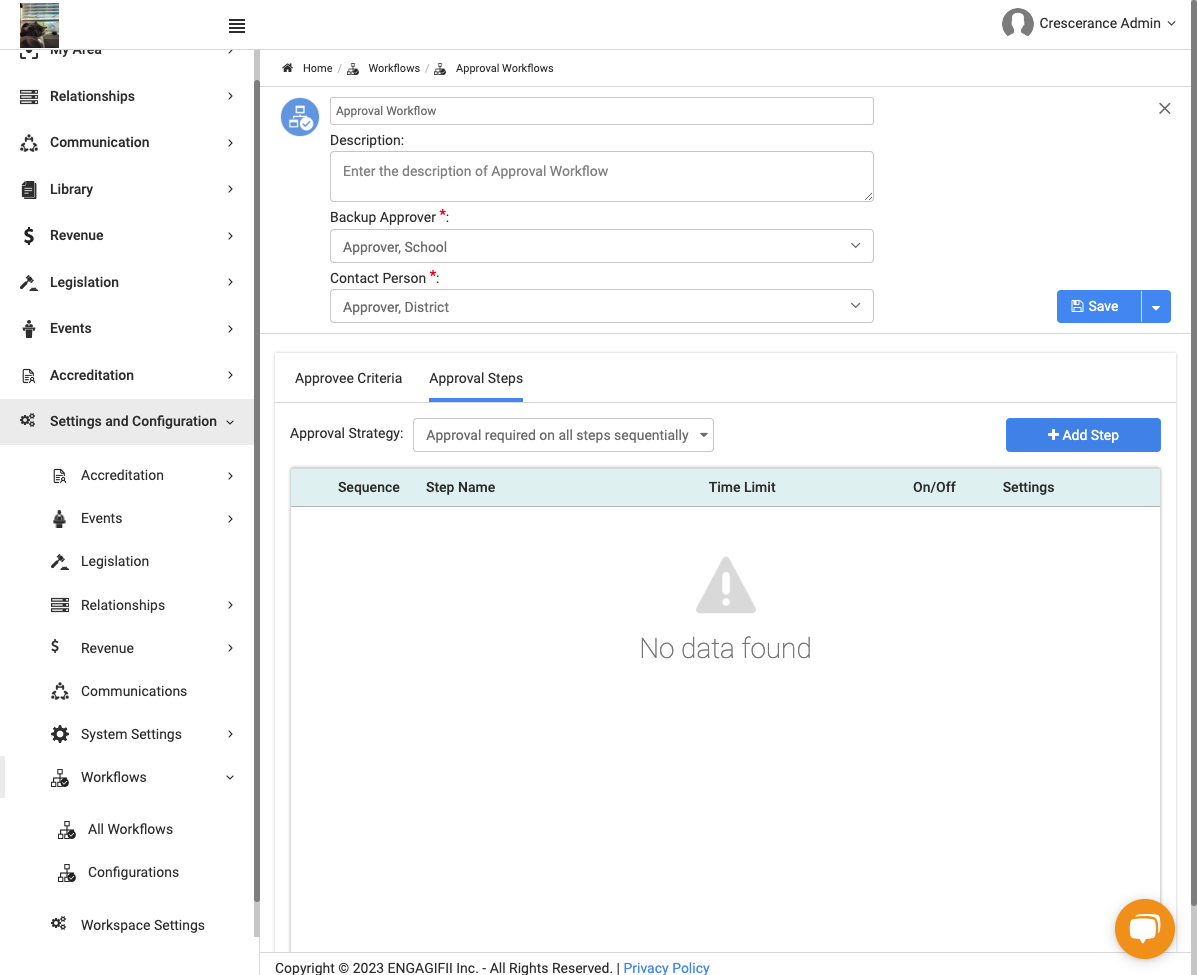The height and width of the screenshot is (975, 1197).
Task: Click the hamburger menu icon
Action: (237, 26)
